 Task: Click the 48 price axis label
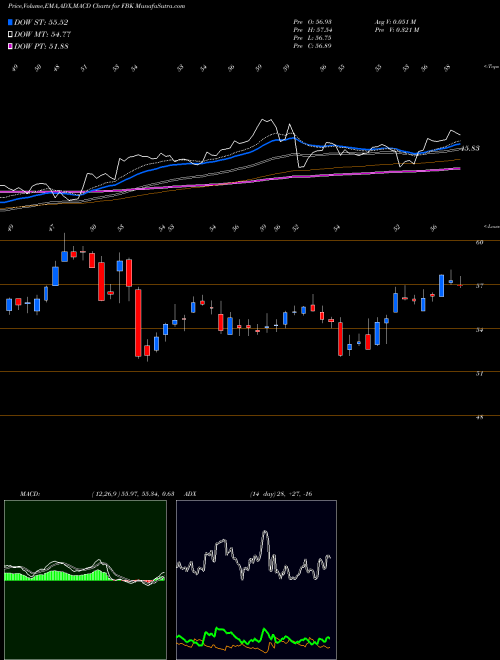(x=479, y=418)
